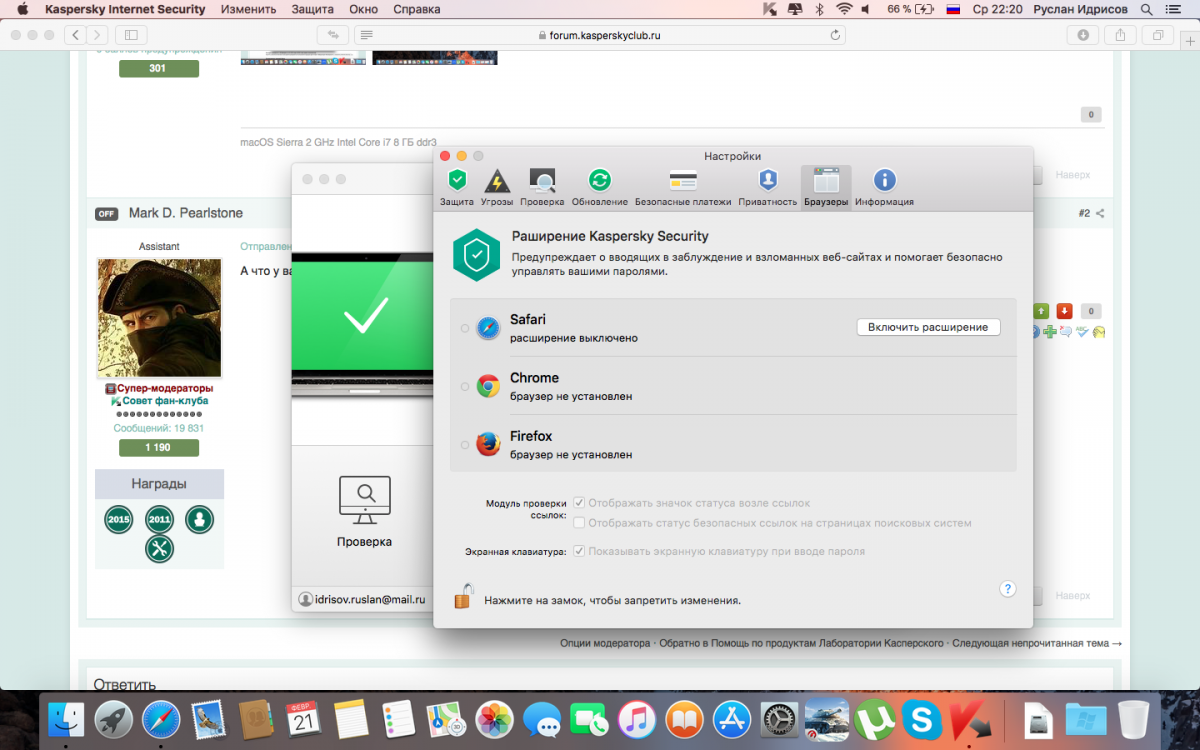Open the Окно menu
This screenshot has width=1200, height=750.
pos(364,9)
